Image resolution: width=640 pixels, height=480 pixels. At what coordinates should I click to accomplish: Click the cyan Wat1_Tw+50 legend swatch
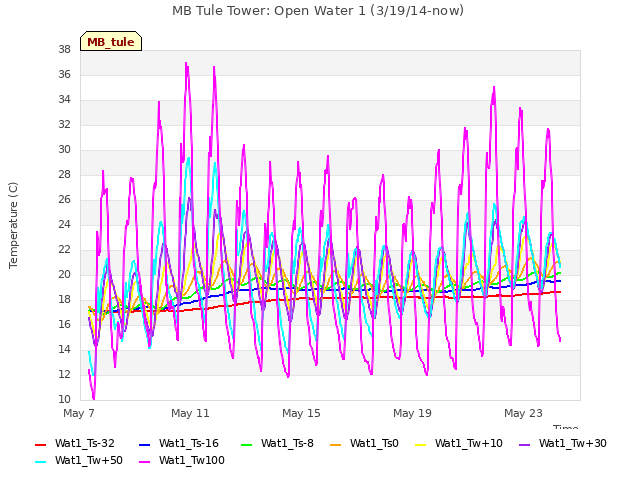click(41, 462)
